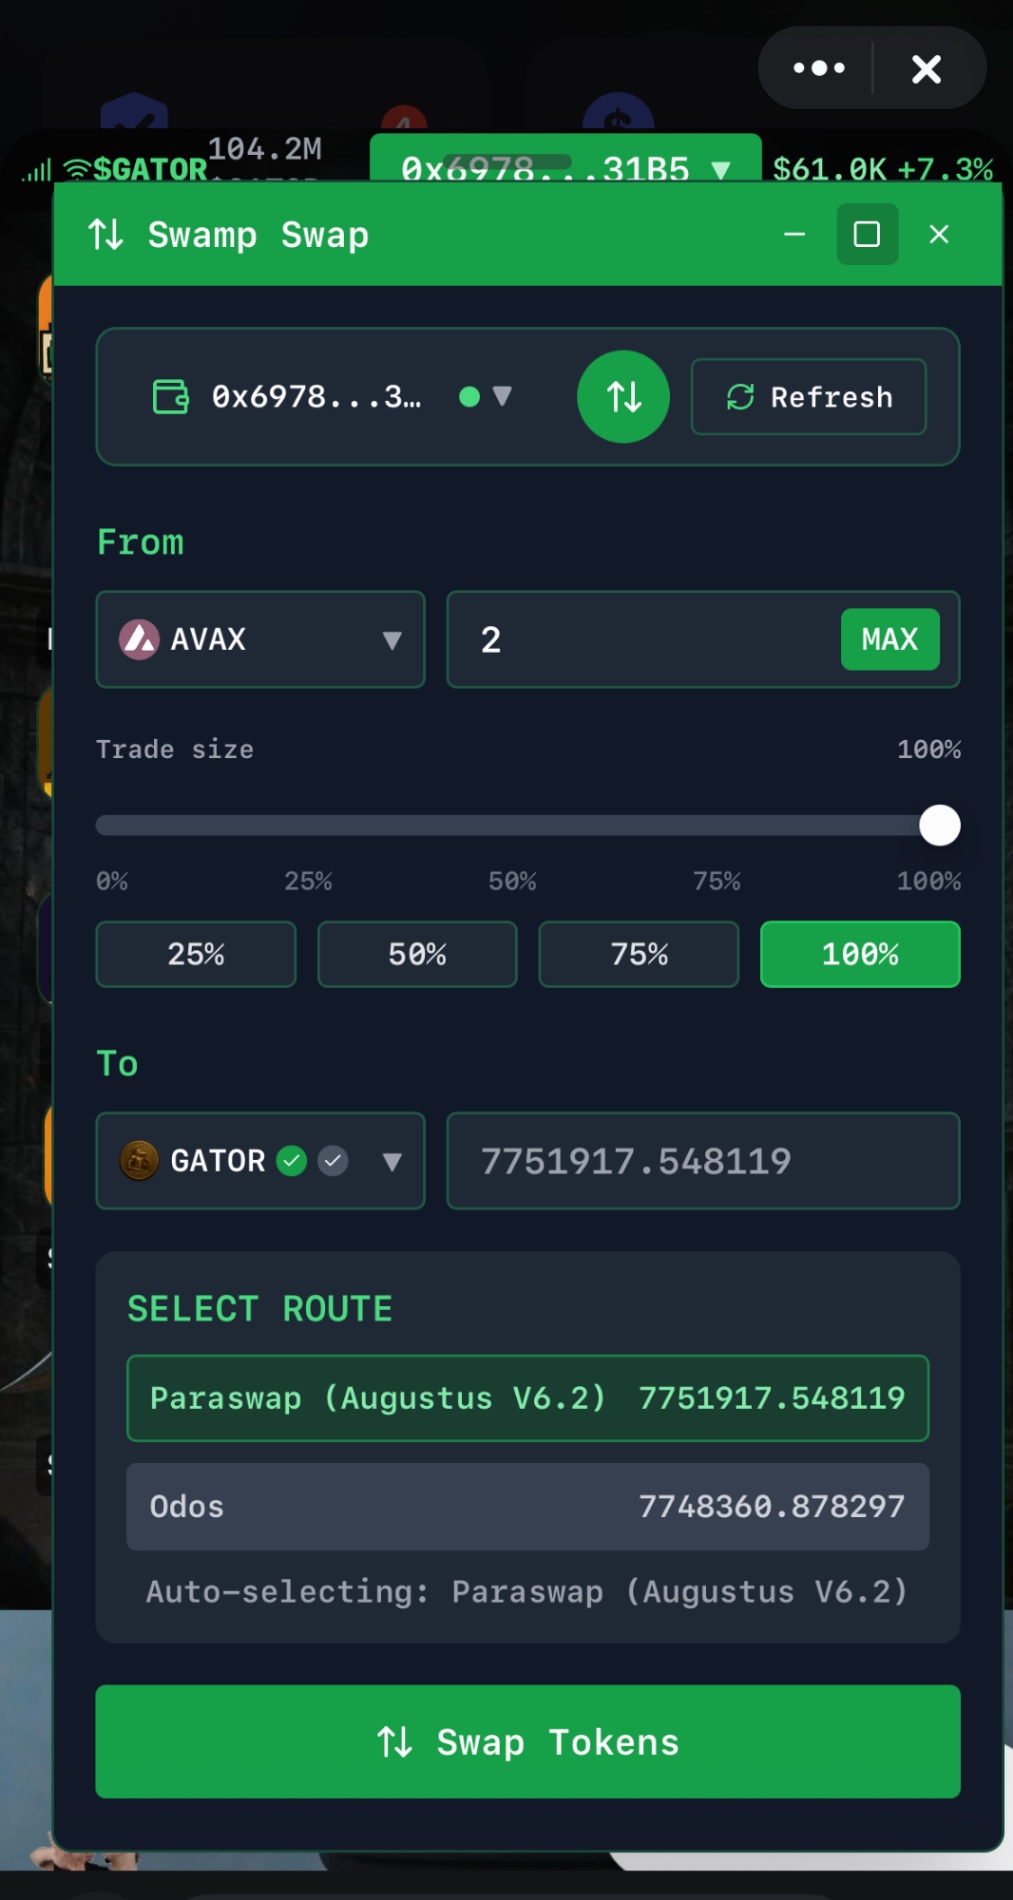Viewport: 1013px width, 1900px height.
Task: Choose the Paraswap (Augustus V6.2) route
Action: click(x=527, y=1398)
